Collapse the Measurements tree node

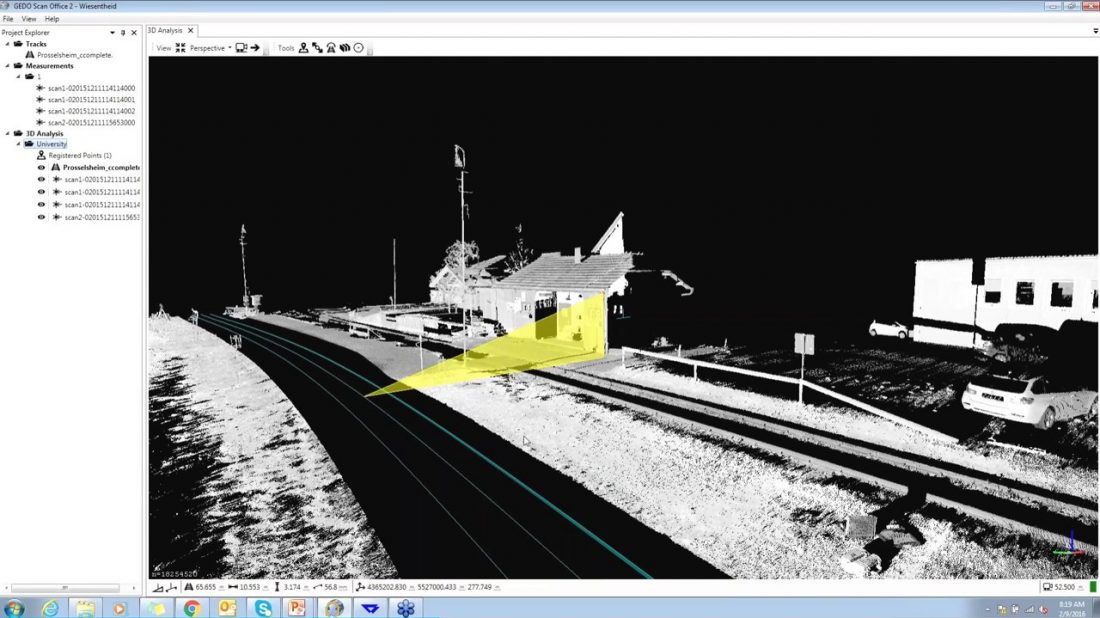pos(6,65)
